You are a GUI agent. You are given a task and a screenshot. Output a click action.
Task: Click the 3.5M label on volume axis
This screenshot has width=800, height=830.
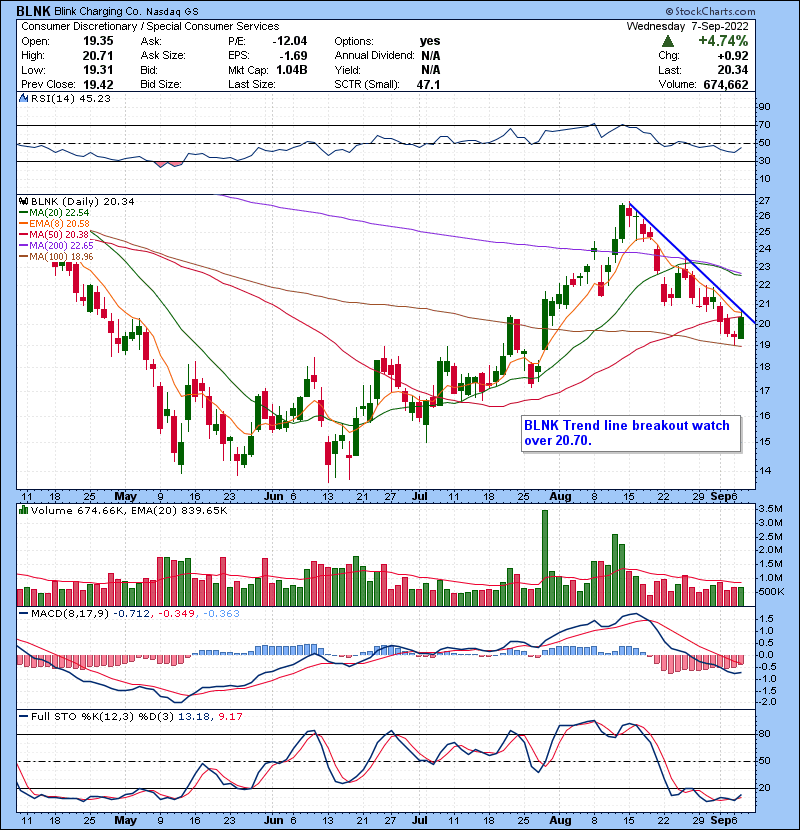point(770,509)
